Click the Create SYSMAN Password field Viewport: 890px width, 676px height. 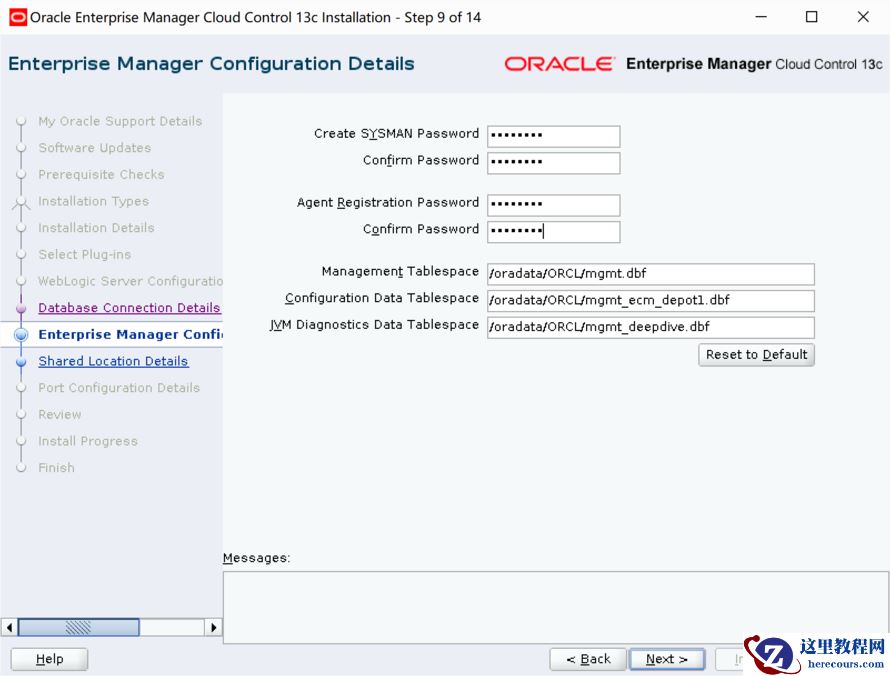pyautogui.click(x=553, y=136)
